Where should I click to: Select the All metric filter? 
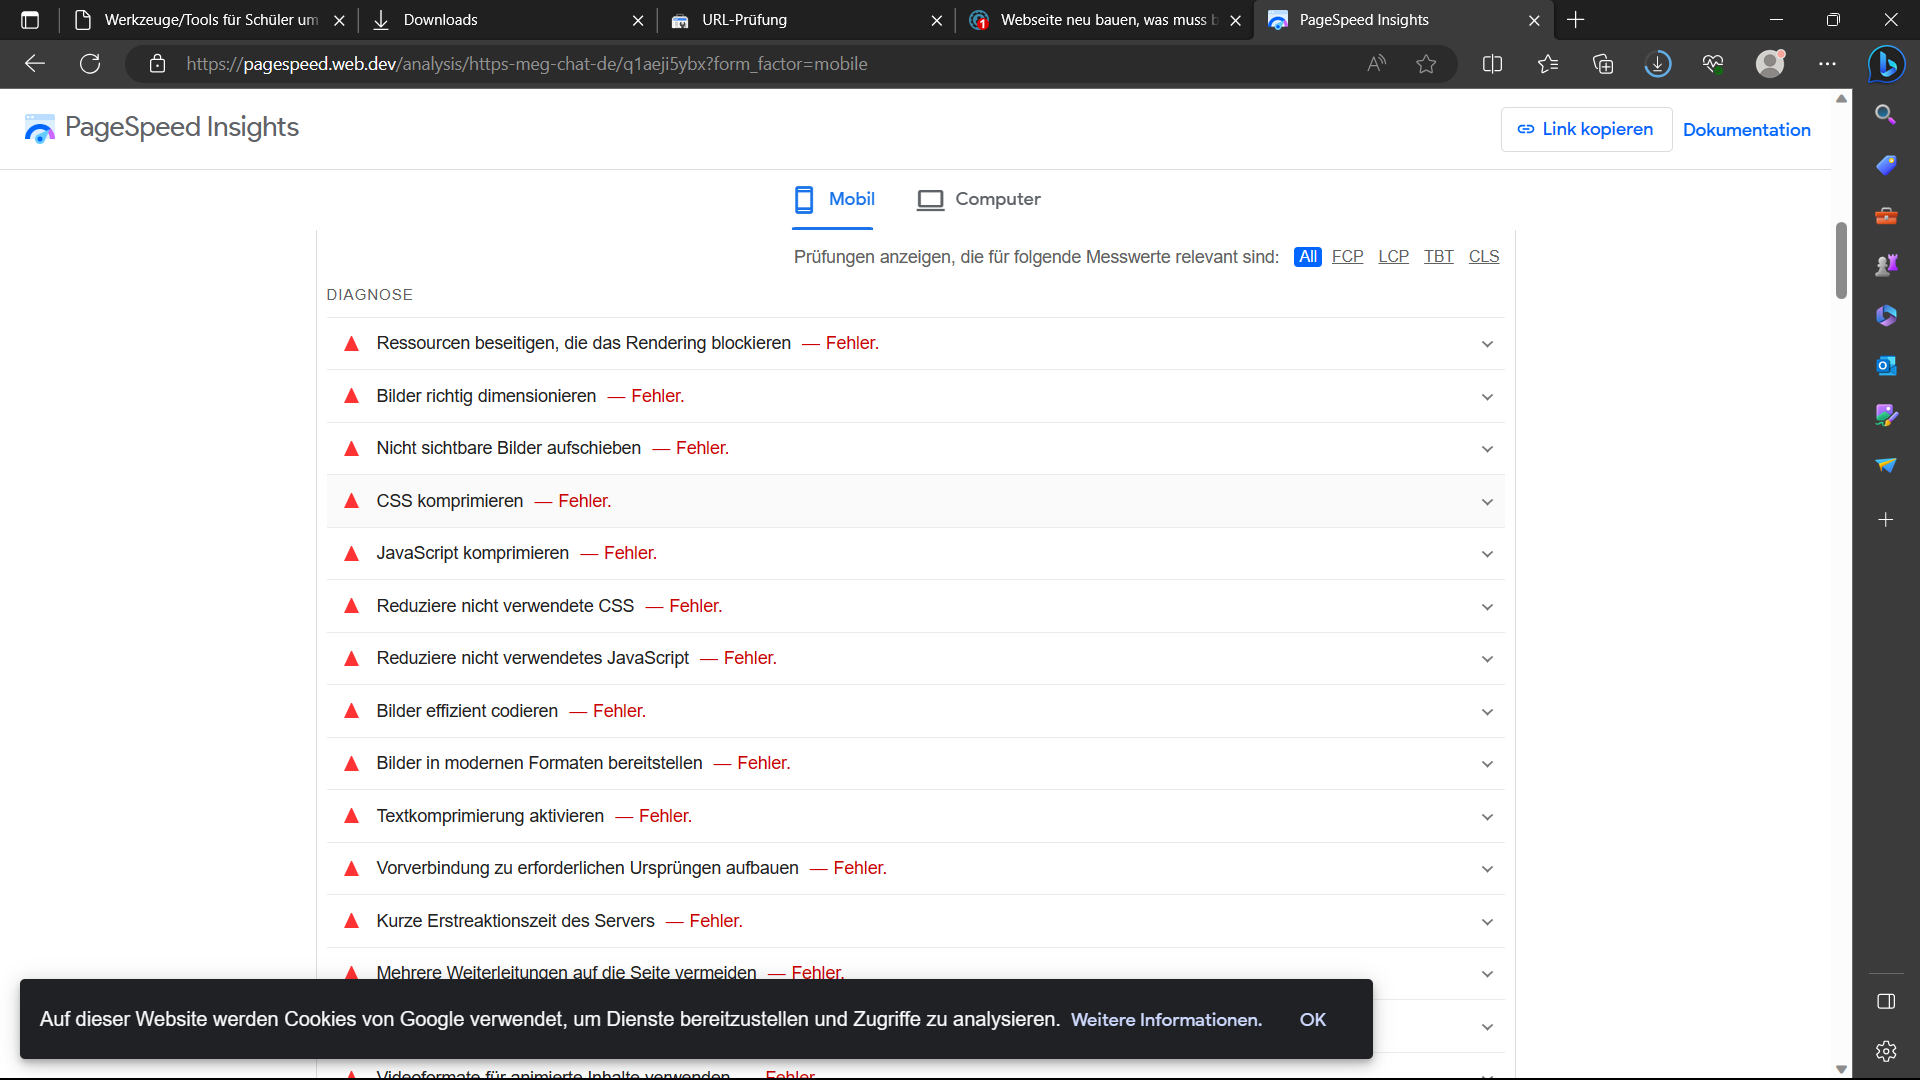1307,257
